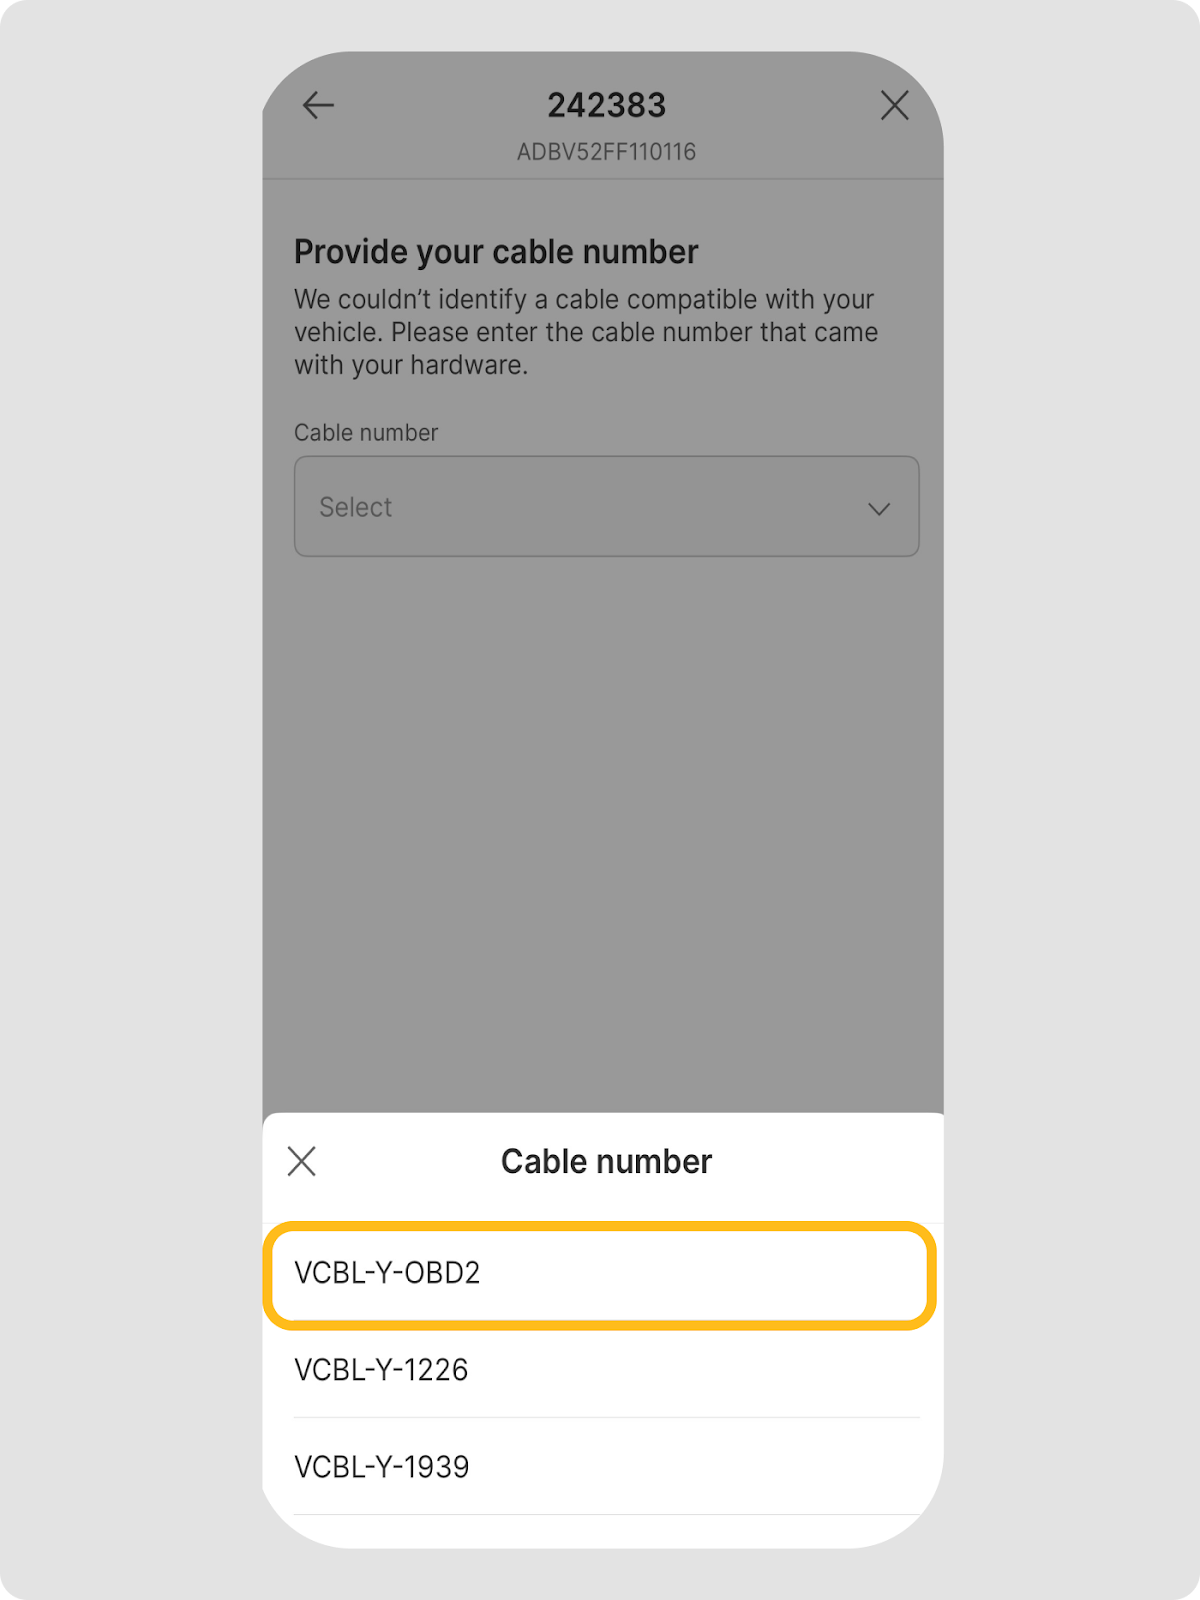Click the light gray margin outside the phone
Image resolution: width=1200 pixels, height=1600 pixels.
[120, 800]
